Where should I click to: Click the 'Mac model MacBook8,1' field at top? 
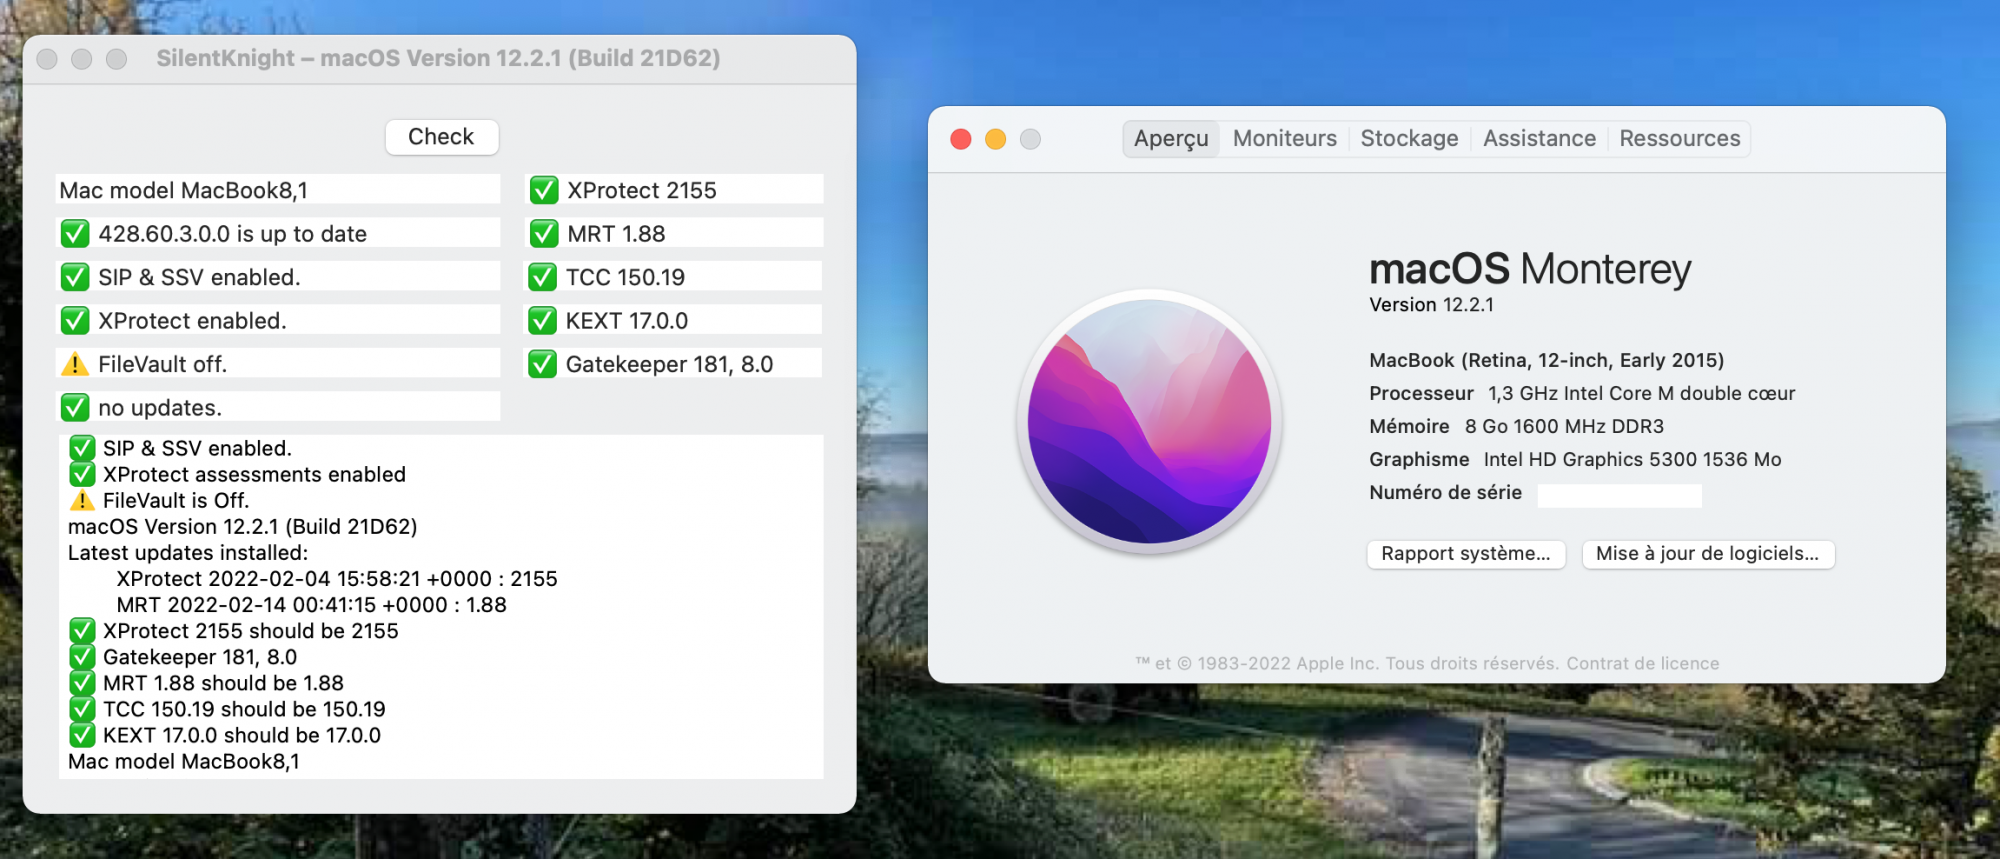pos(278,190)
